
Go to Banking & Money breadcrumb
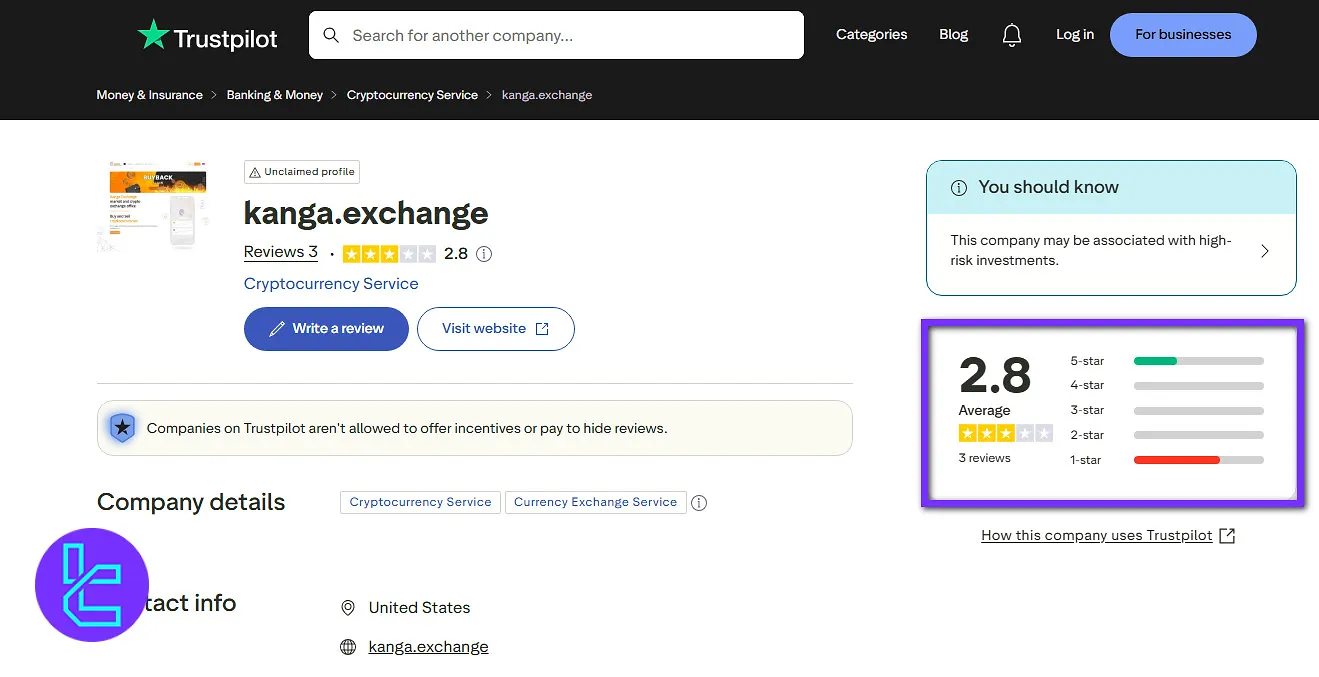[x=275, y=95]
